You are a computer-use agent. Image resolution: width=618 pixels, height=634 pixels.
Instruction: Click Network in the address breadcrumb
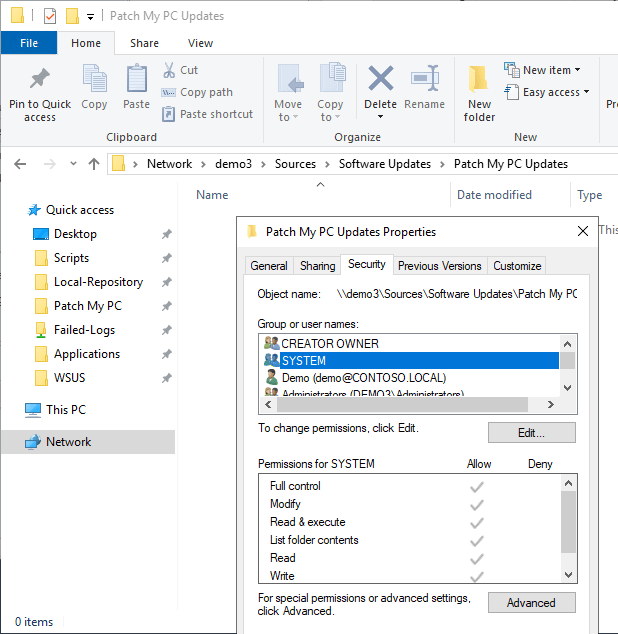[169, 164]
